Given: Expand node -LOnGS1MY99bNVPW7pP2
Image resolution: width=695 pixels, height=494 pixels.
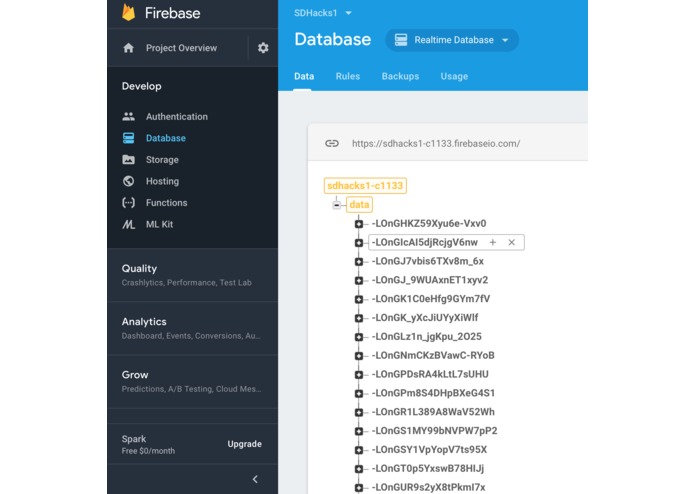Looking at the screenshot, I should tap(359, 431).
